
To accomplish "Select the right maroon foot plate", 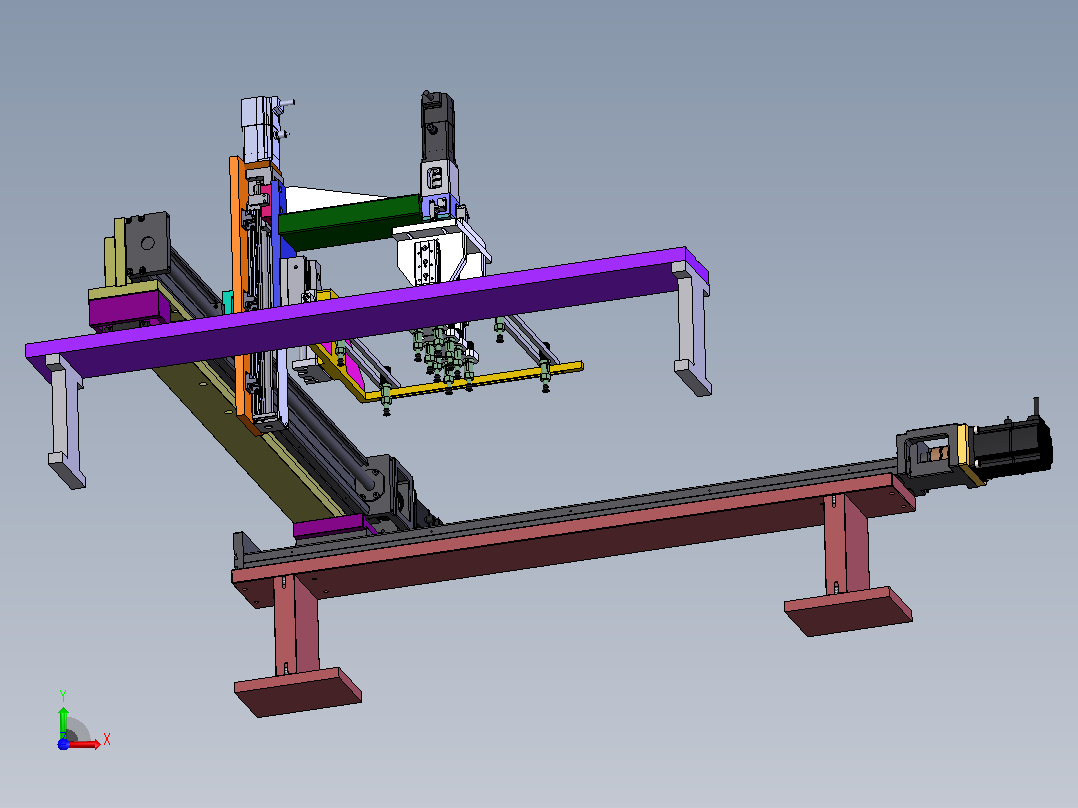I will click(848, 611).
